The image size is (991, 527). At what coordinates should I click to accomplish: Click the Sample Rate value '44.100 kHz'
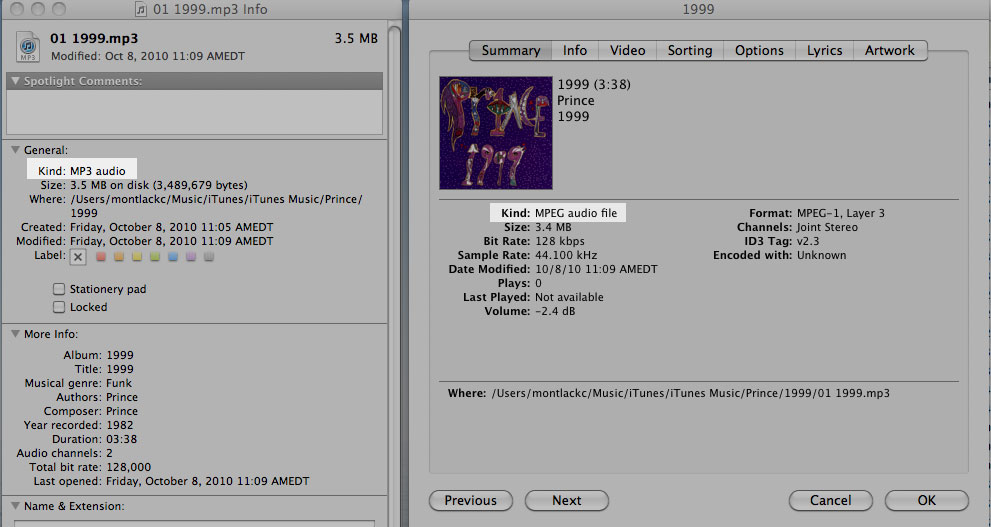coord(566,255)
